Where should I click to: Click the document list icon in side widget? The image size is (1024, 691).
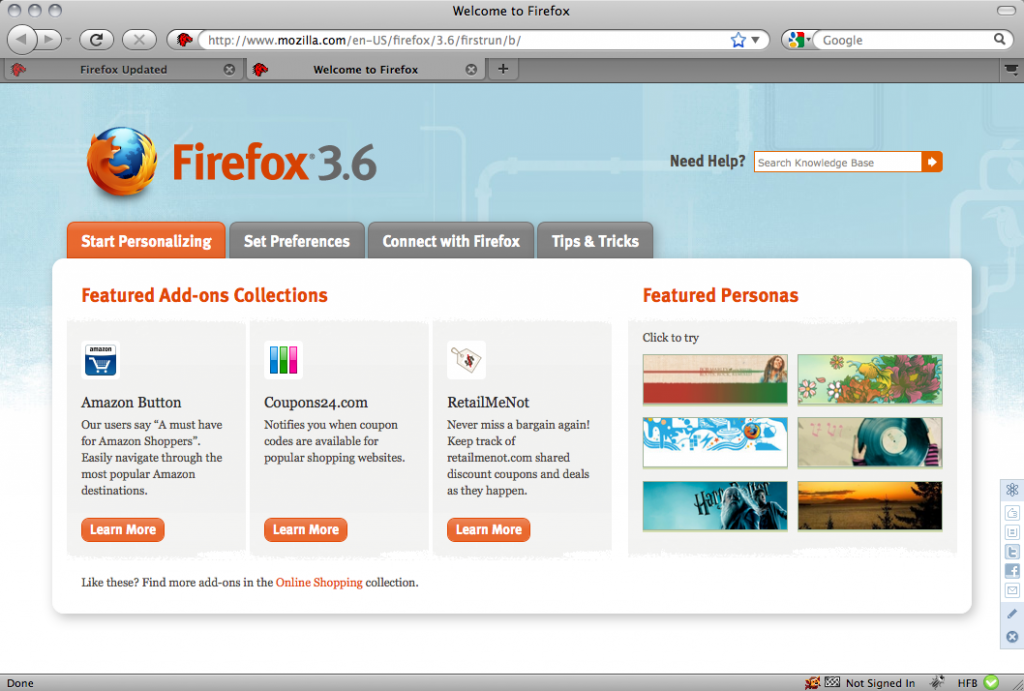tap(1012, 532)
